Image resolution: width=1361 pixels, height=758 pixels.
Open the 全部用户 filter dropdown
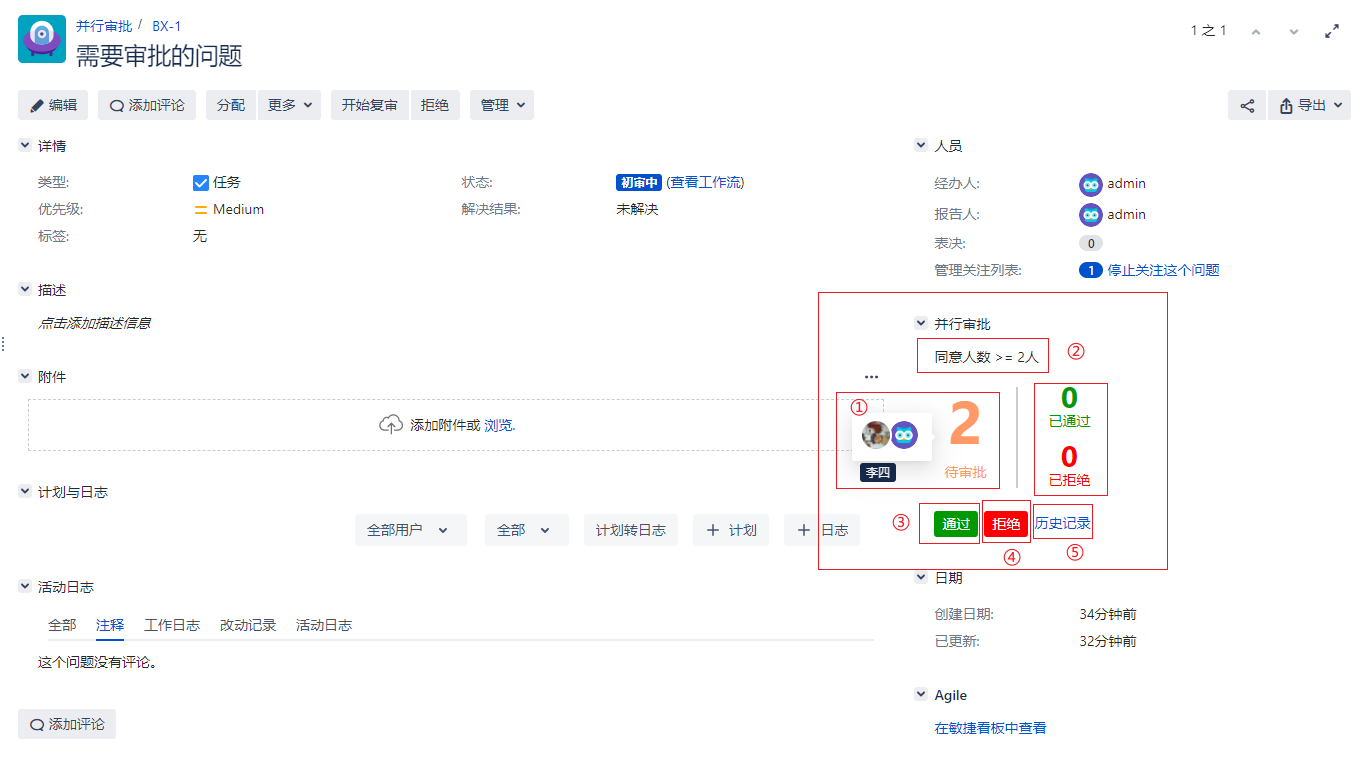tap(410, 530)
